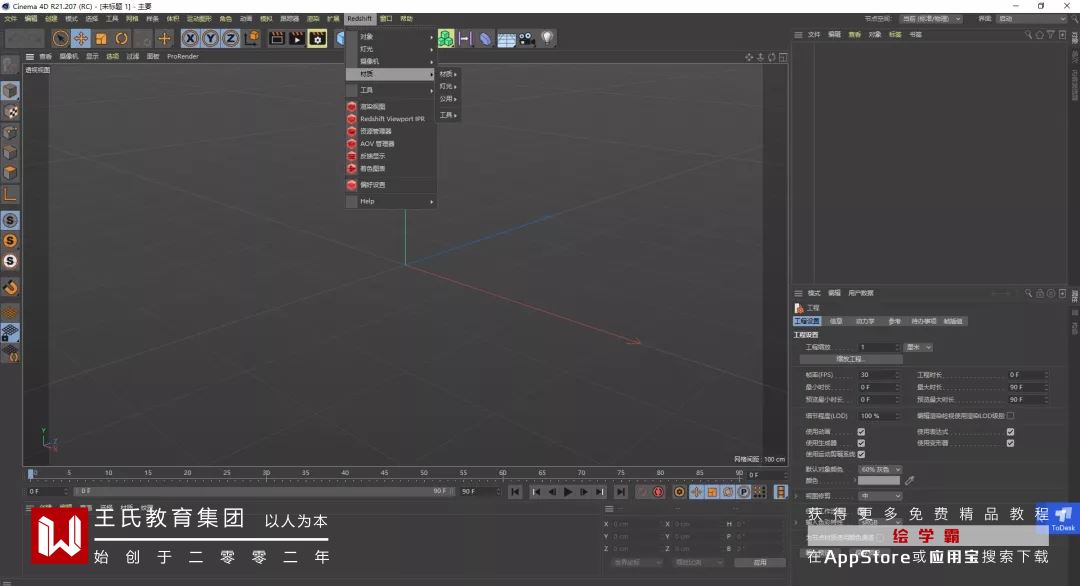Open the Redshift menu in menu bar
The height and width of the screenshot is (586, 1080).
[359, 19]
